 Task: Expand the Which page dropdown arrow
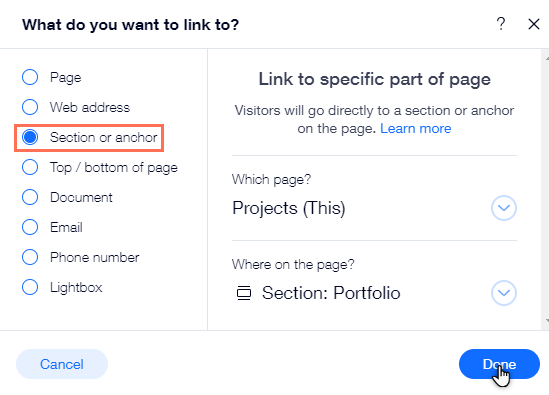click(504, 208)
